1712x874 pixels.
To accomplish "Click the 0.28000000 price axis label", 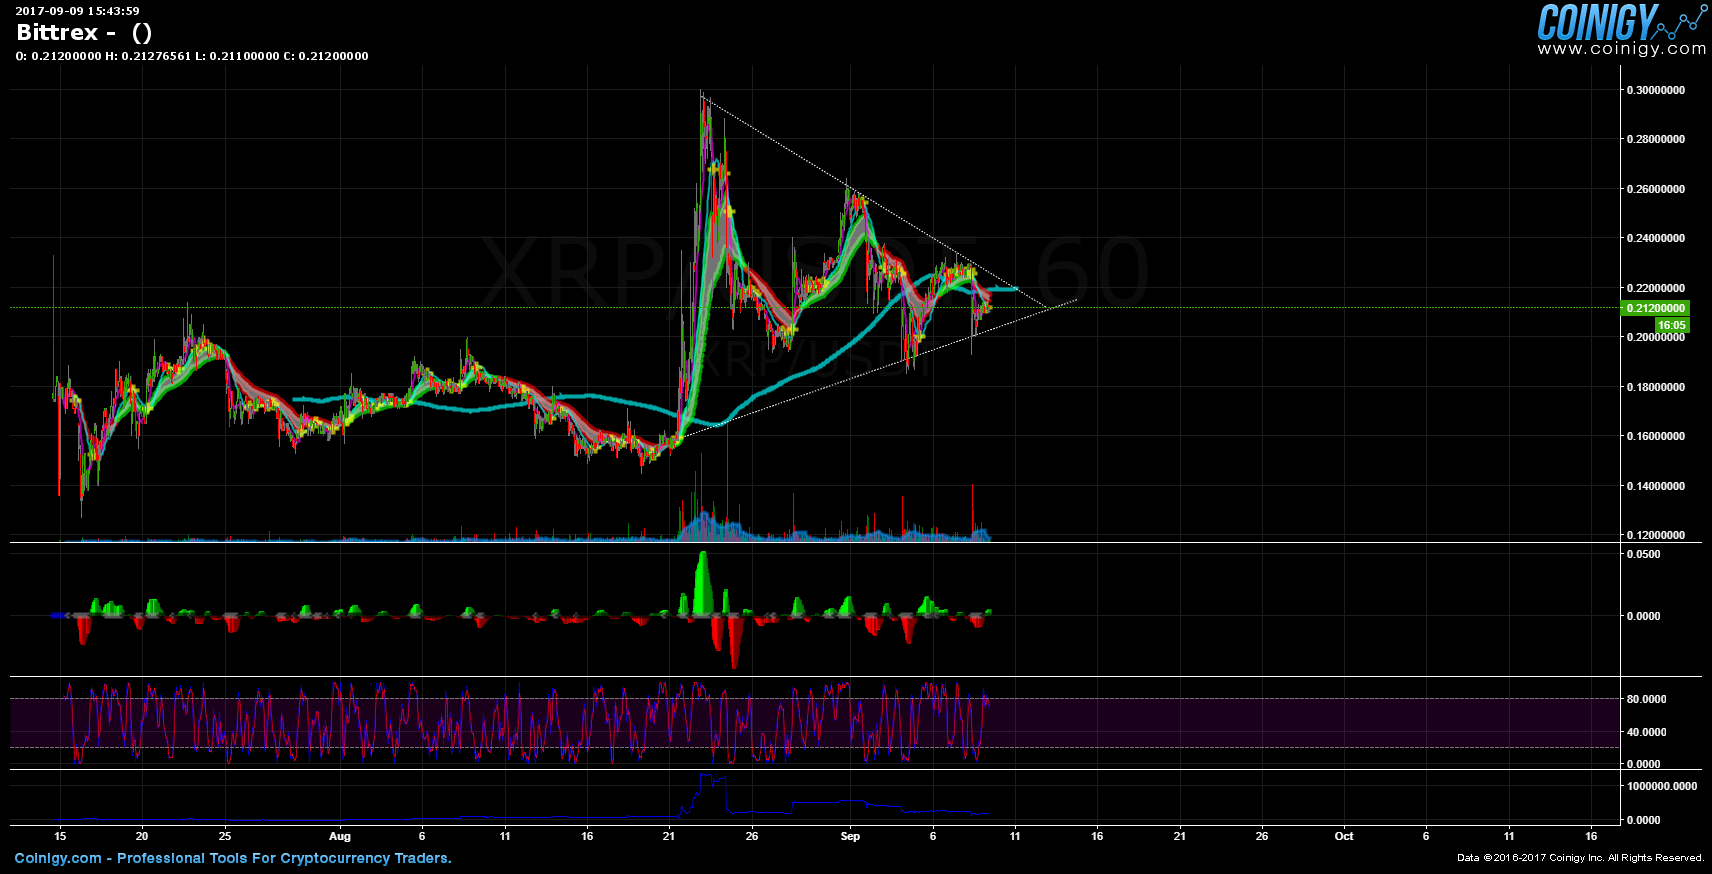I will point(1656,139).
